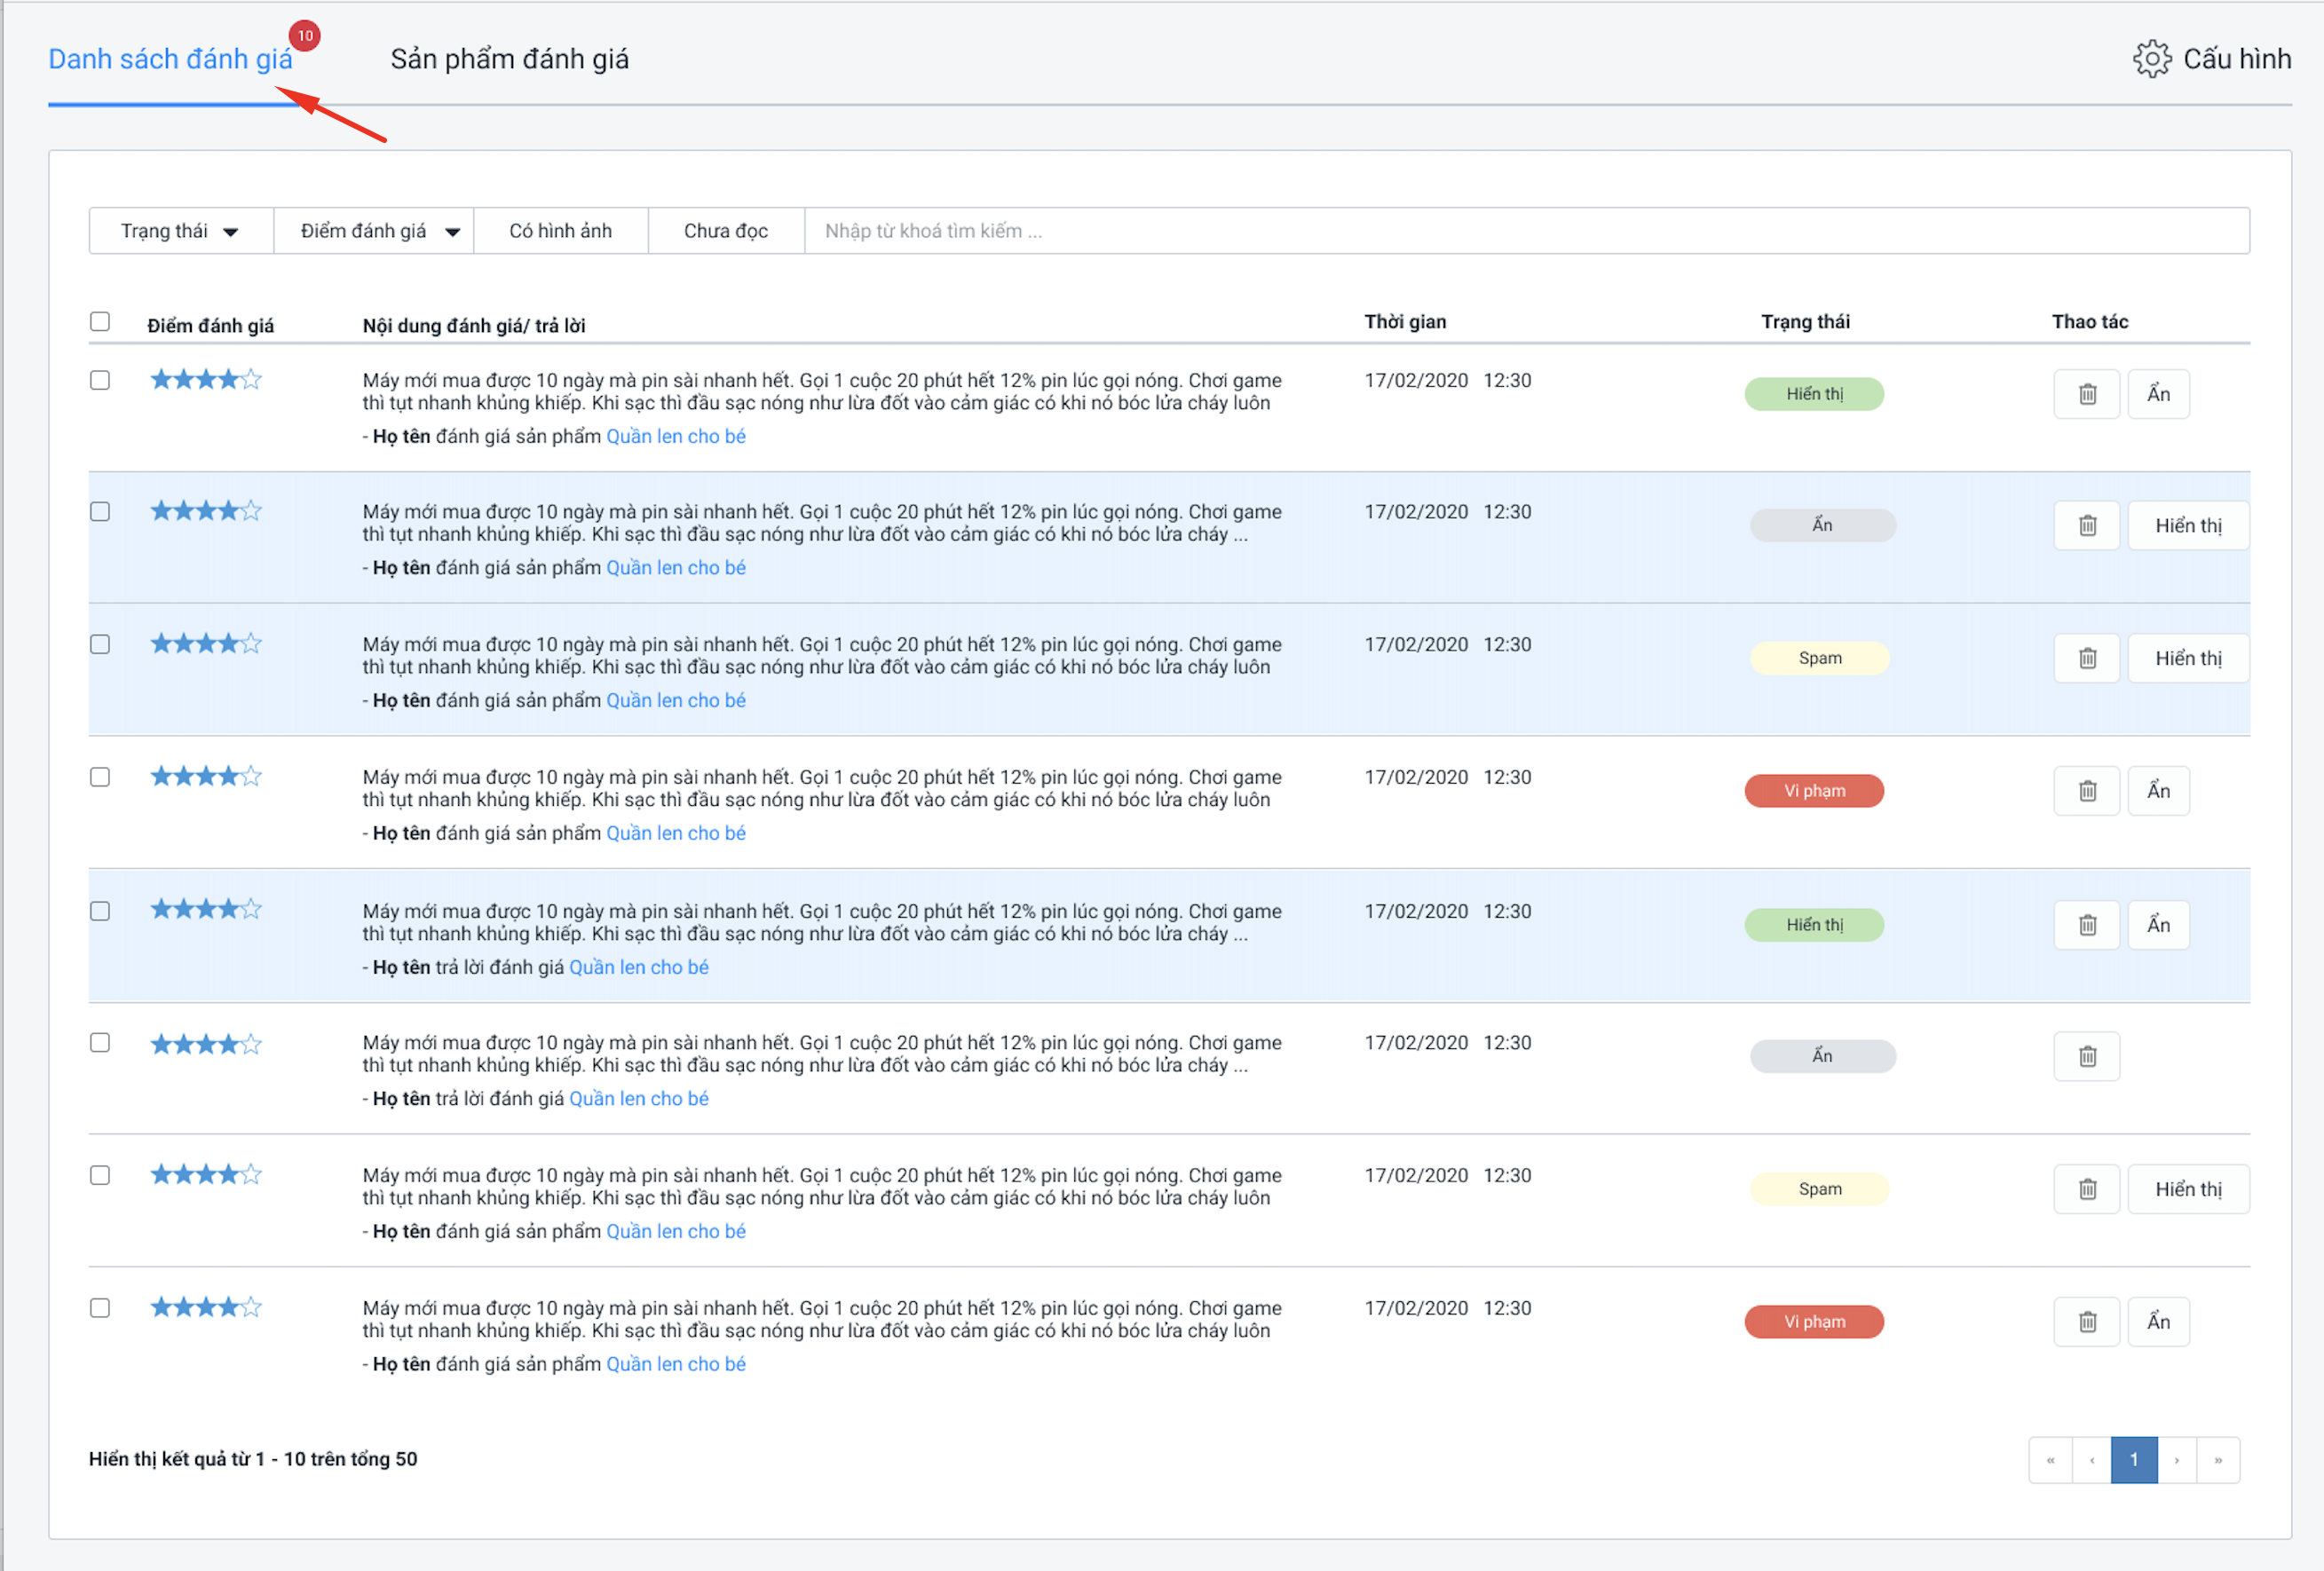
Task: Click 'Hiển thị kết quả từ 1 - 10' summary text
Action: coord(253,1459)
